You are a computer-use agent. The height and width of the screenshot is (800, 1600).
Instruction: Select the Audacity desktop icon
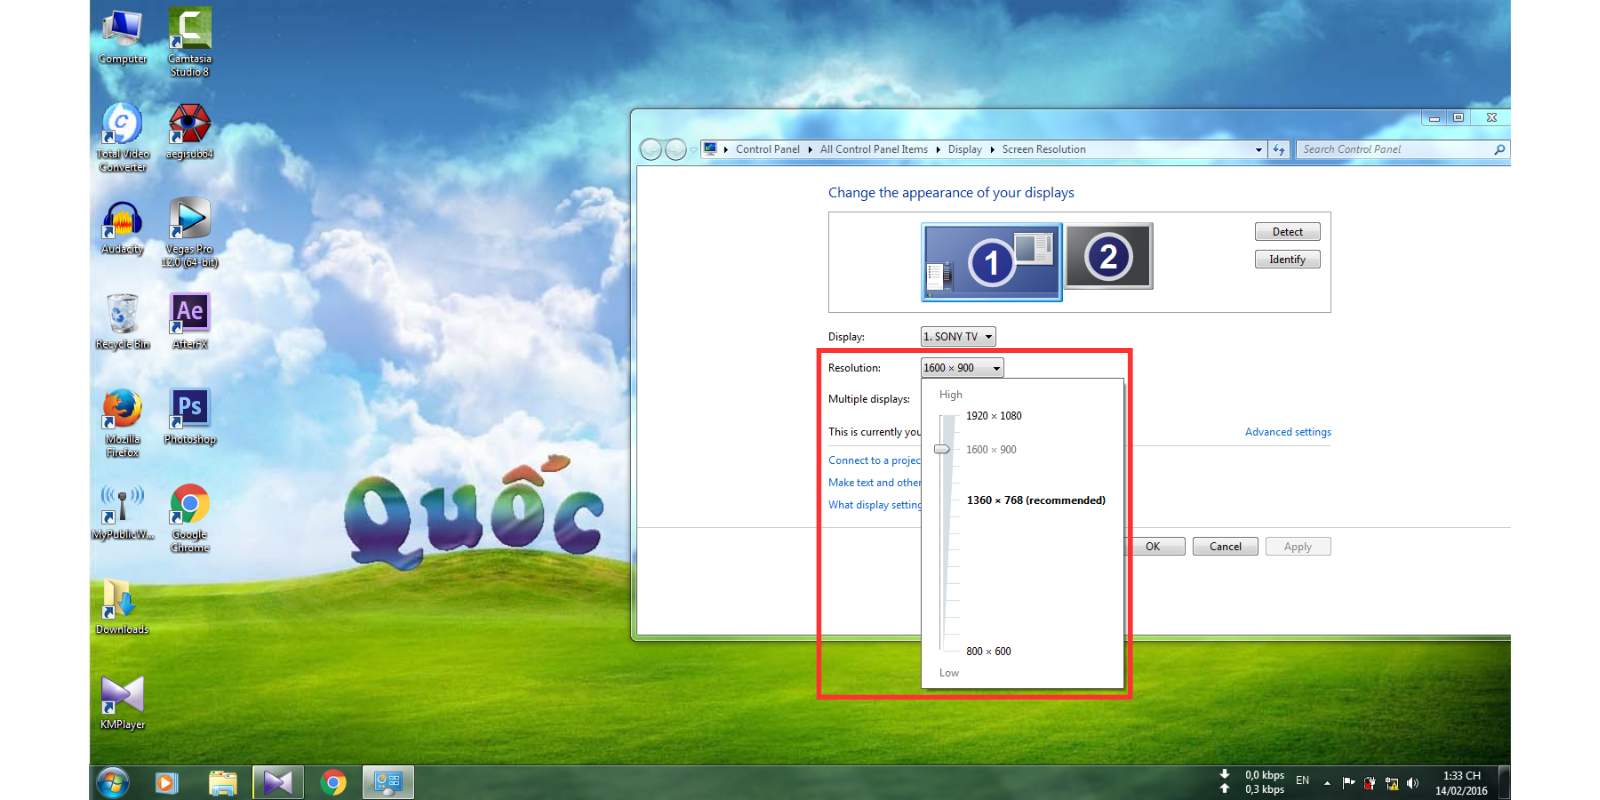pyautogui.click(x=122, y=228)
